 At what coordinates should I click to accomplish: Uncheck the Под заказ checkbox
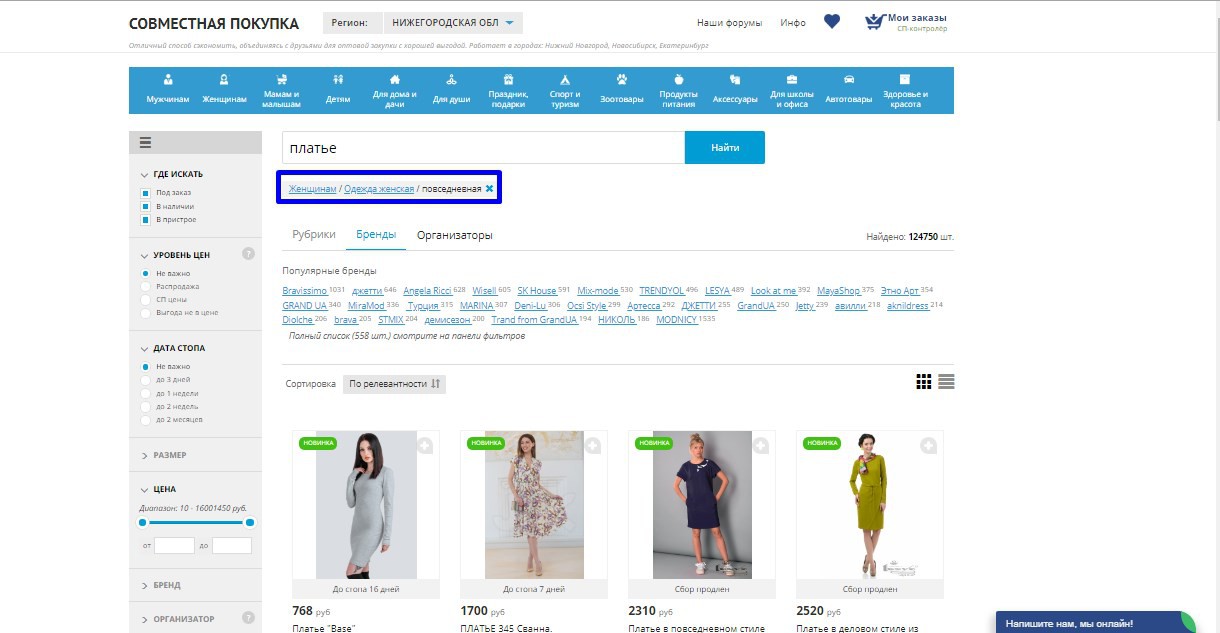pos(146,193)
